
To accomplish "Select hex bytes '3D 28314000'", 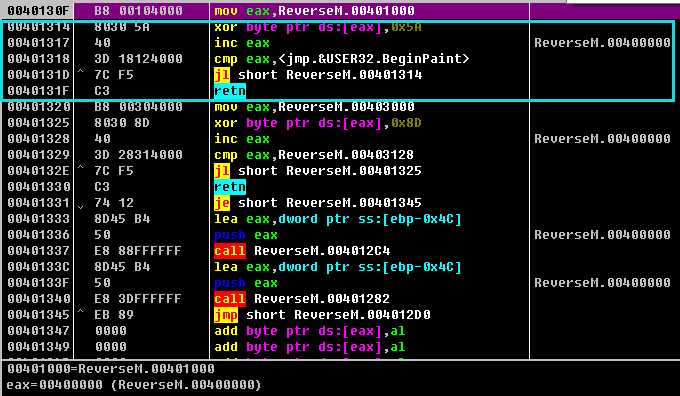I will (x=138, y=155).
